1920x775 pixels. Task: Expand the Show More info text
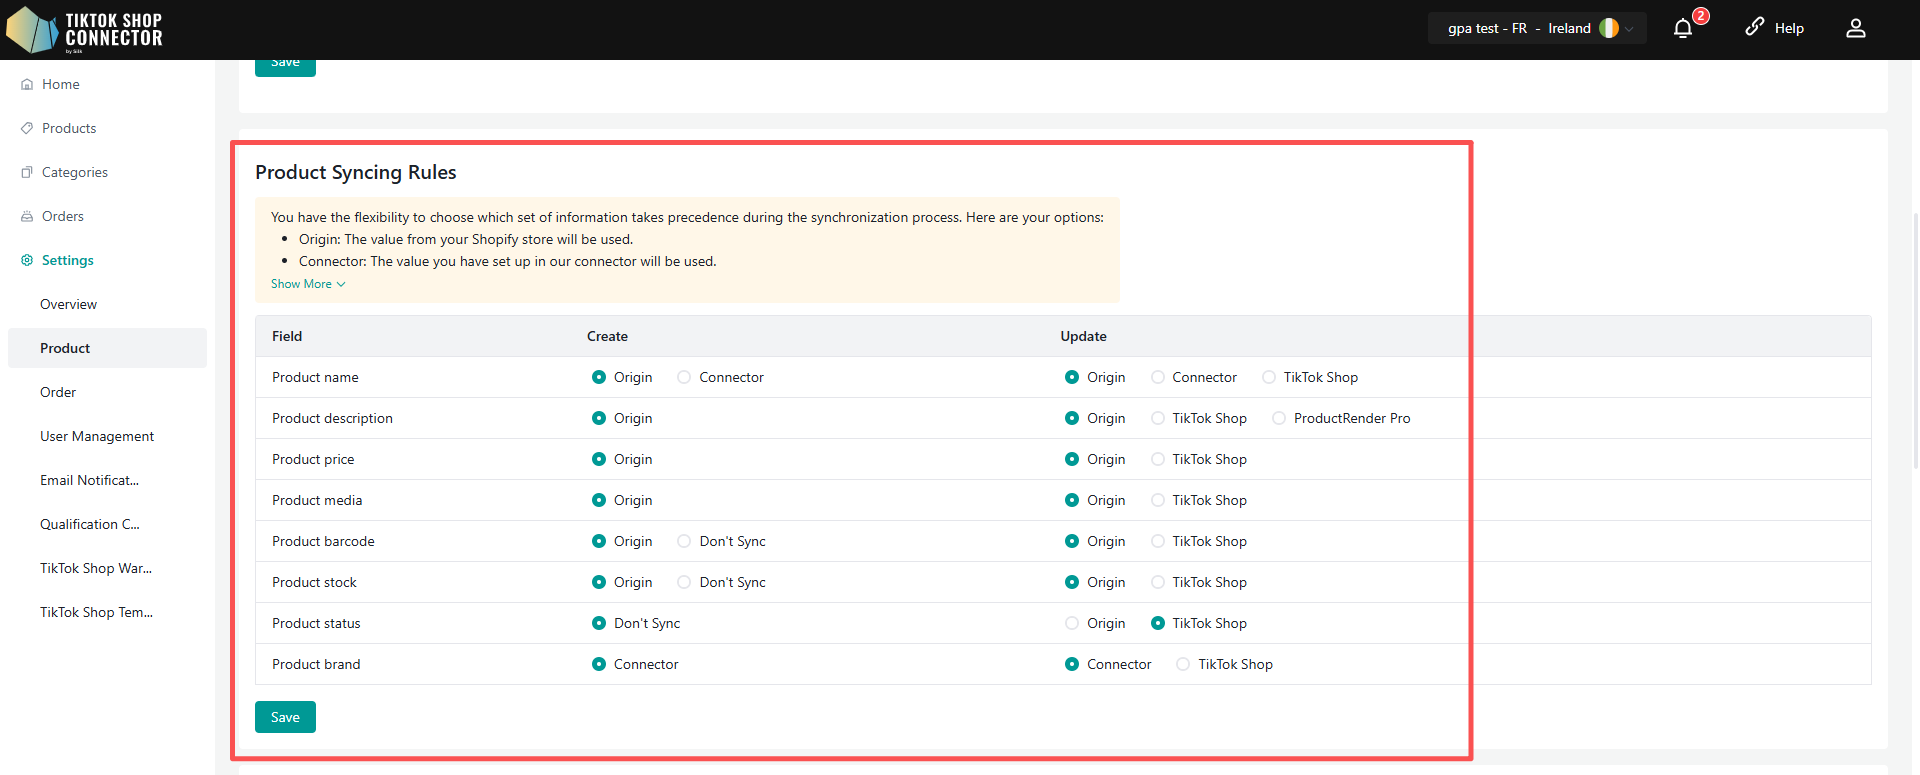point(308,284)
